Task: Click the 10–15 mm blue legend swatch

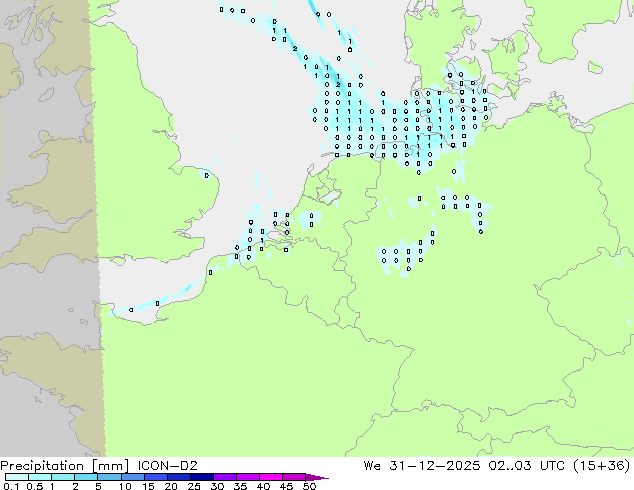Action: tap(132, 477)
